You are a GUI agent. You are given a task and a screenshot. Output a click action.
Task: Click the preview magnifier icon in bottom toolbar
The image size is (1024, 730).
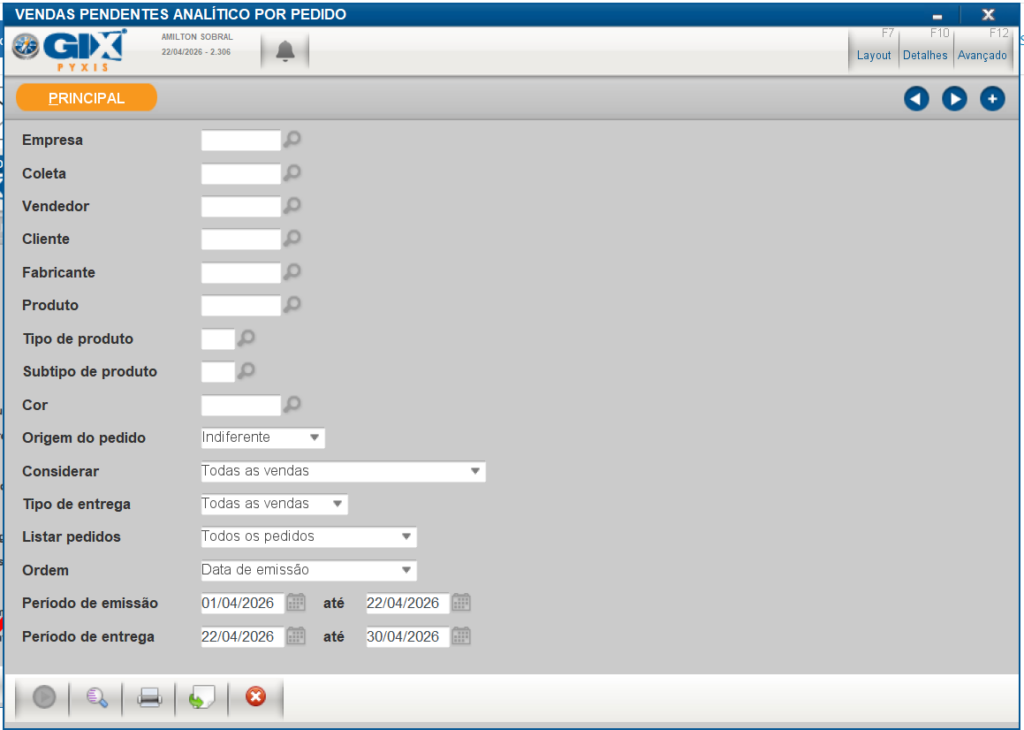click(97, 697)
